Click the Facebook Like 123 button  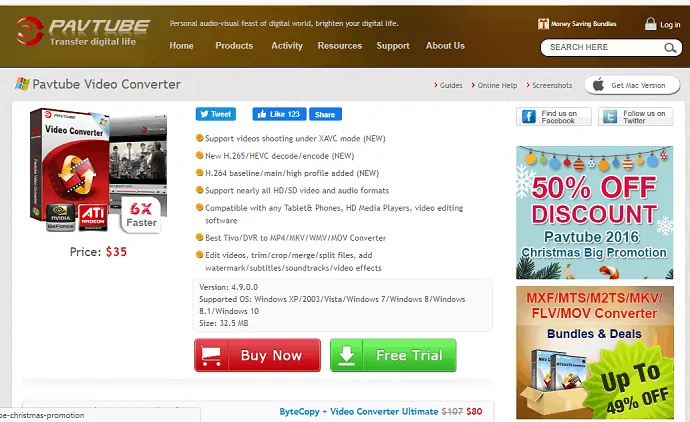pyautogui.click(x=279, y=114)
